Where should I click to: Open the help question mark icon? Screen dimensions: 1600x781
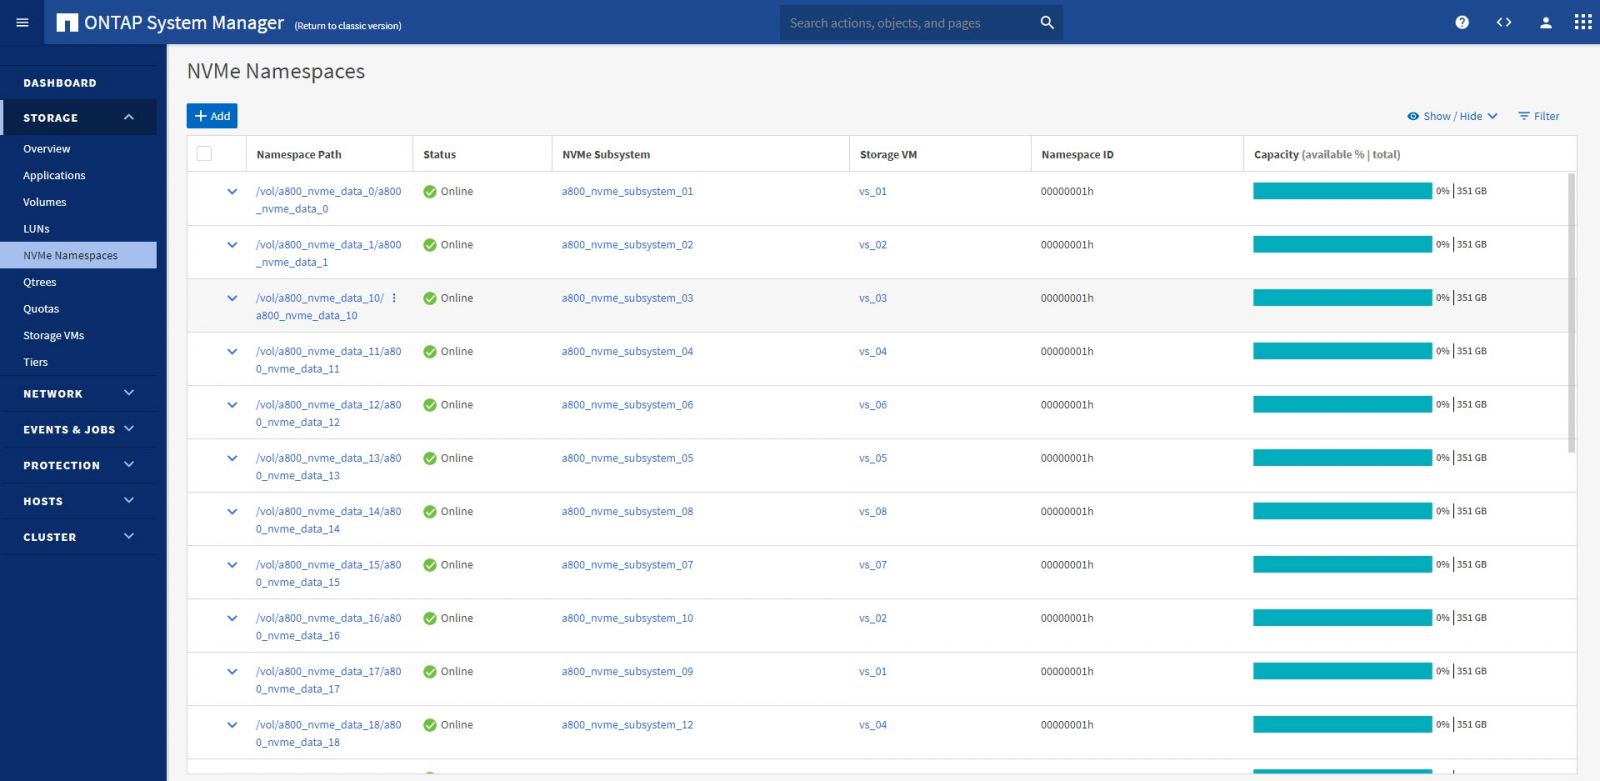(x=1461, y=22)
